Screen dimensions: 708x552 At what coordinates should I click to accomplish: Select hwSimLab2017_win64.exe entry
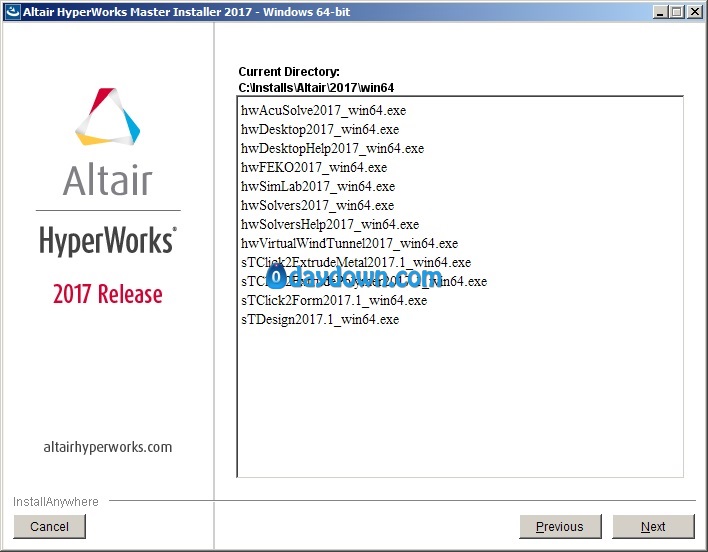318,186
